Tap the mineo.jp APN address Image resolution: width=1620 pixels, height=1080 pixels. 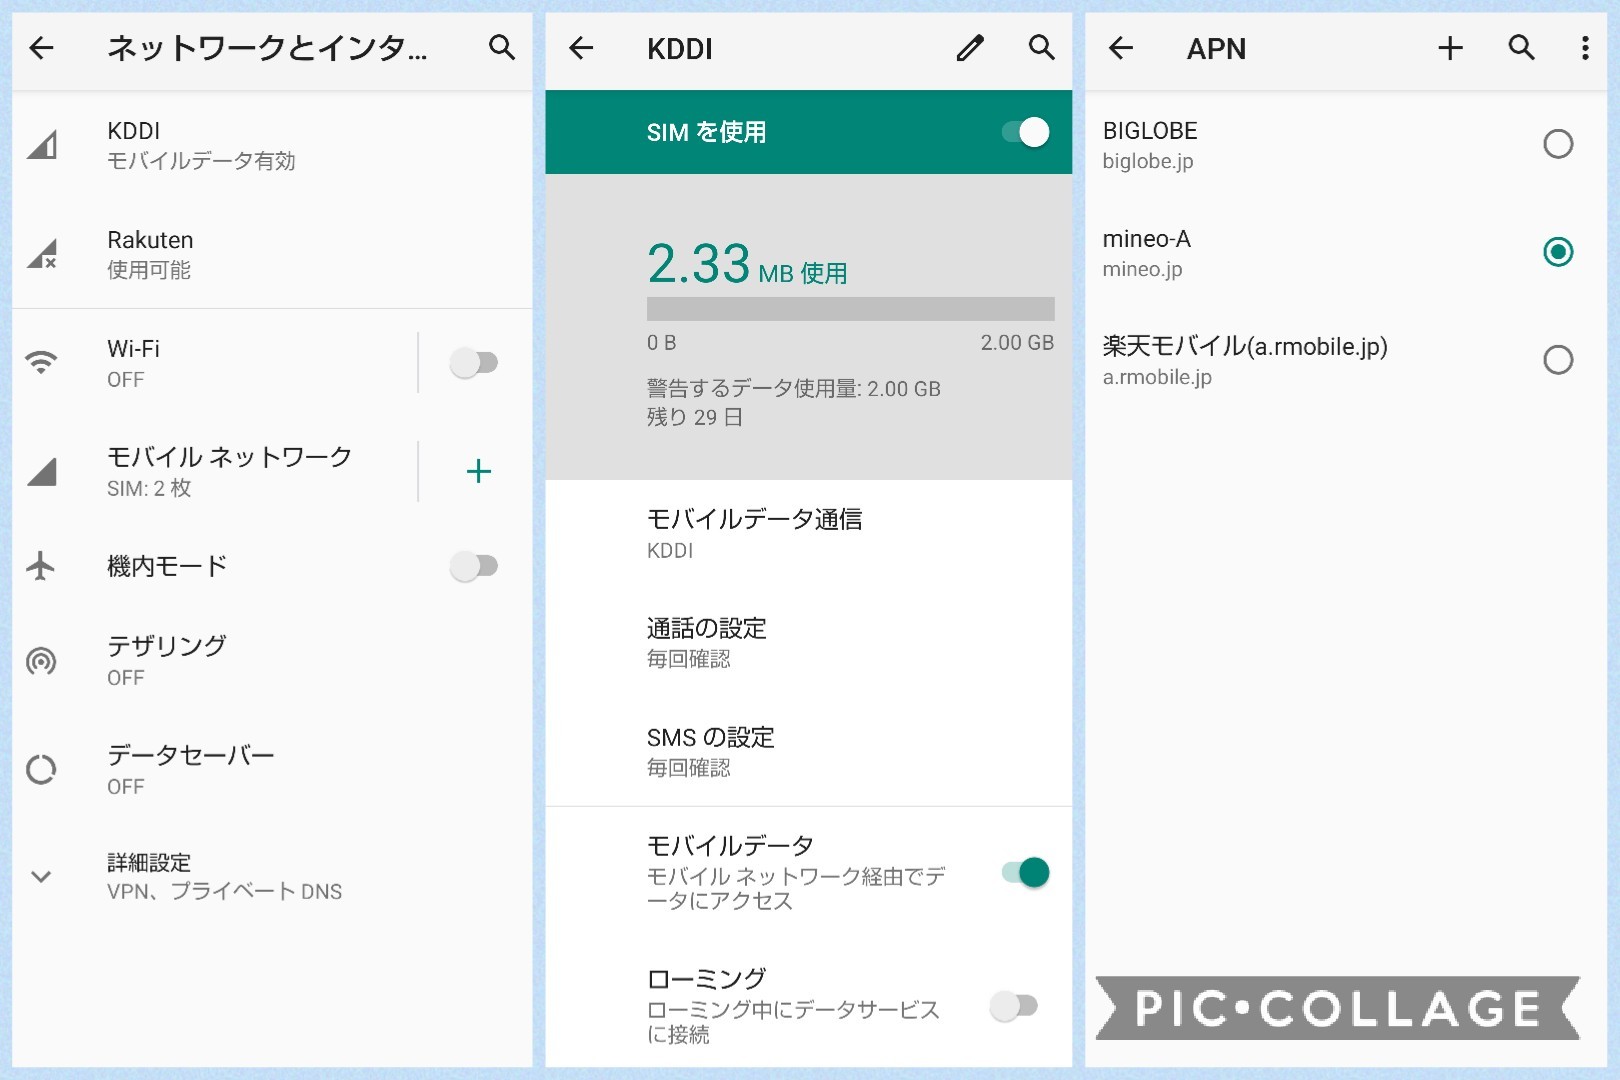coord(1143,269)
